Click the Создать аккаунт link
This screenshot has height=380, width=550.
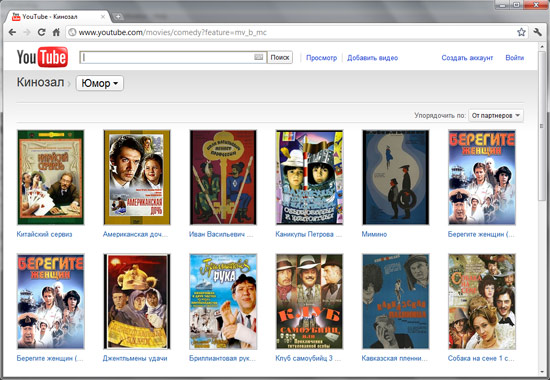(467, 58)
